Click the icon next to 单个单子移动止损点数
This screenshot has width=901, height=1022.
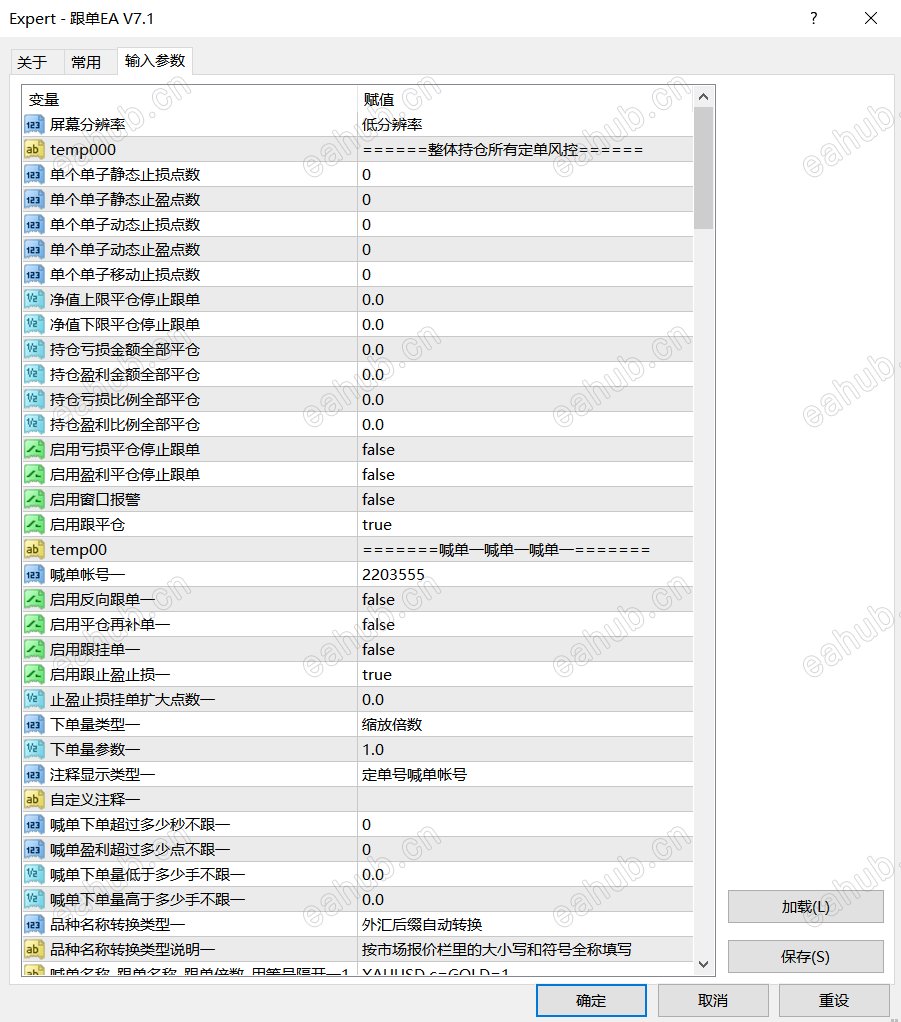point(34,274)
